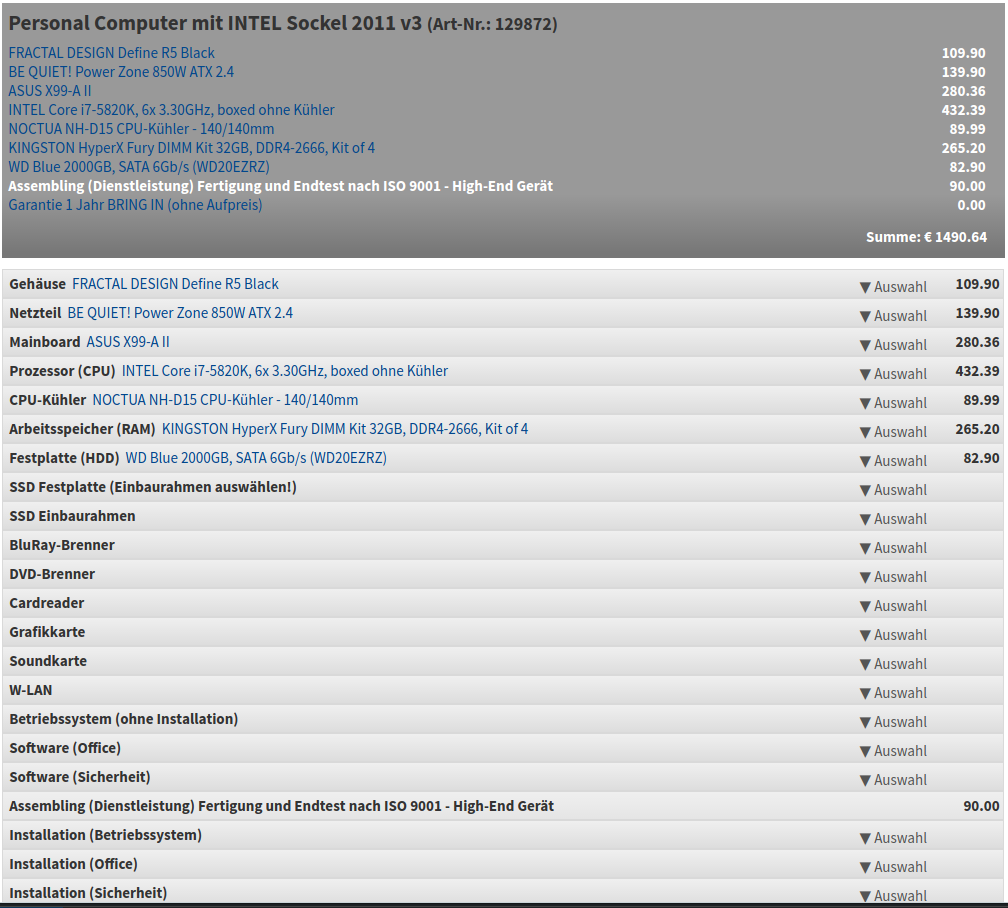Click price 432.39 in Prozessor row
The width and height of the screenshot is (1008, 908).
(977, 371)
